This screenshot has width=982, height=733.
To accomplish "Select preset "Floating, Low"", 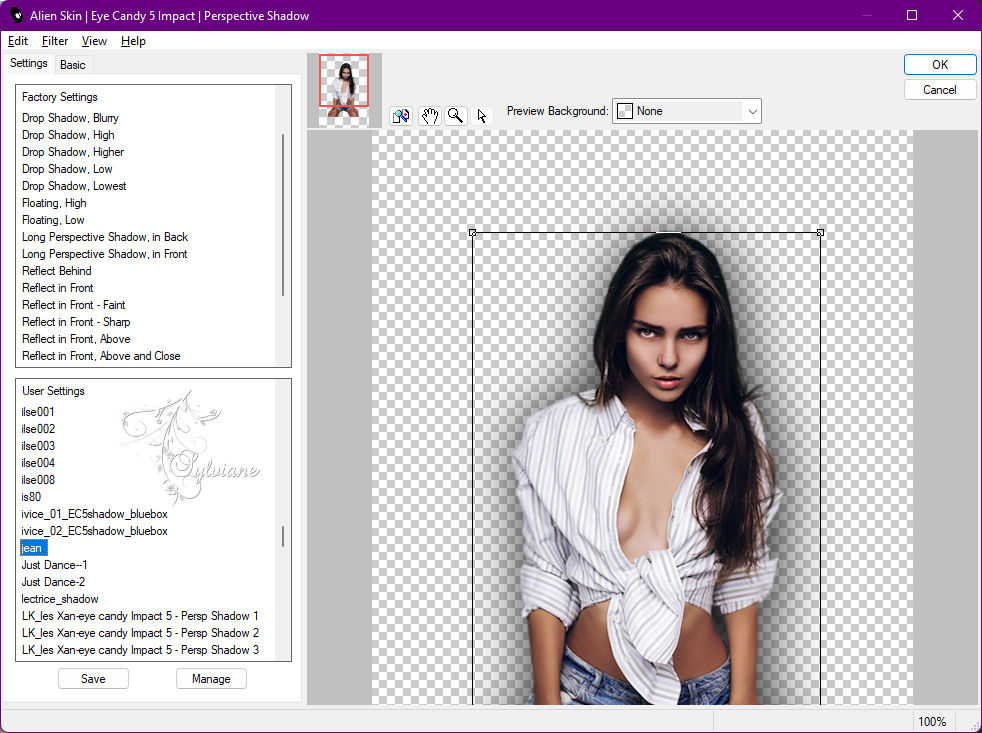I will coord(53,220).
